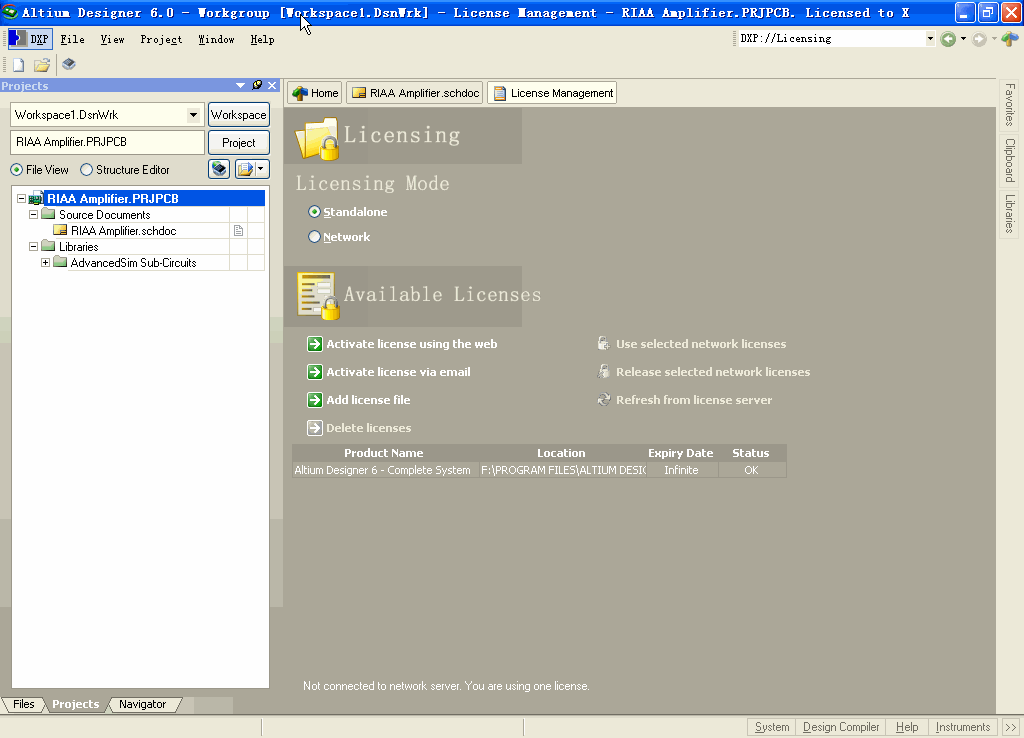Image resolution: width=1024 pixels, height=738 pixels.
Task: Create a new document with toolbar icon
Action: coord(18,65)
